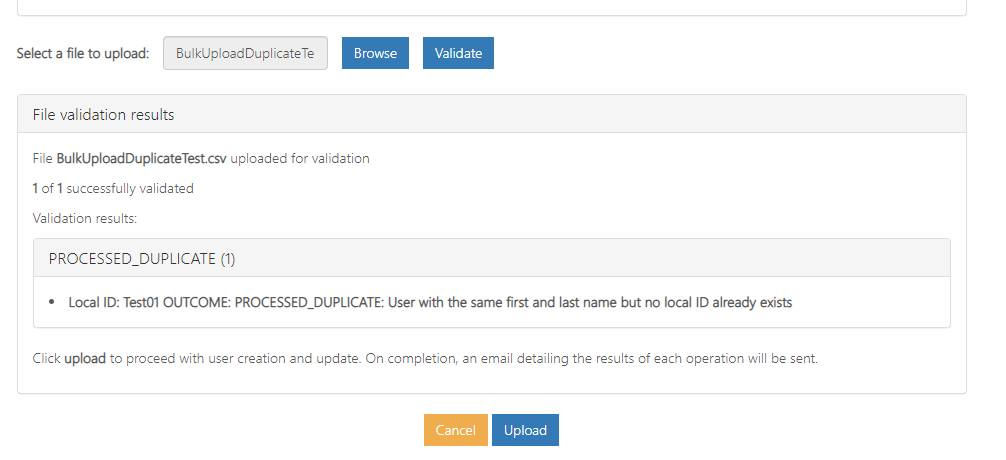This screenshot has height=460, width=1006.
Task: Select the BulkUploadDuplicateTe file field
Action: [x=245, y=53]
